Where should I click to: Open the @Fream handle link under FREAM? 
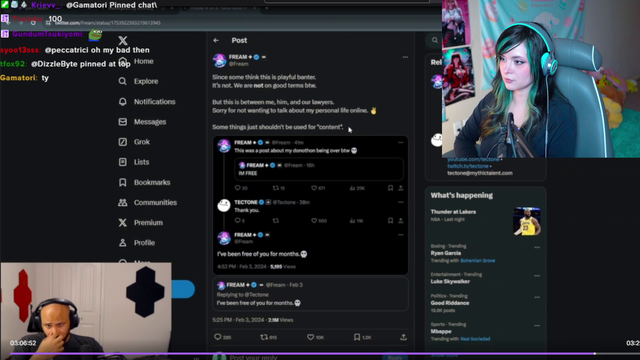pos(238,64)
